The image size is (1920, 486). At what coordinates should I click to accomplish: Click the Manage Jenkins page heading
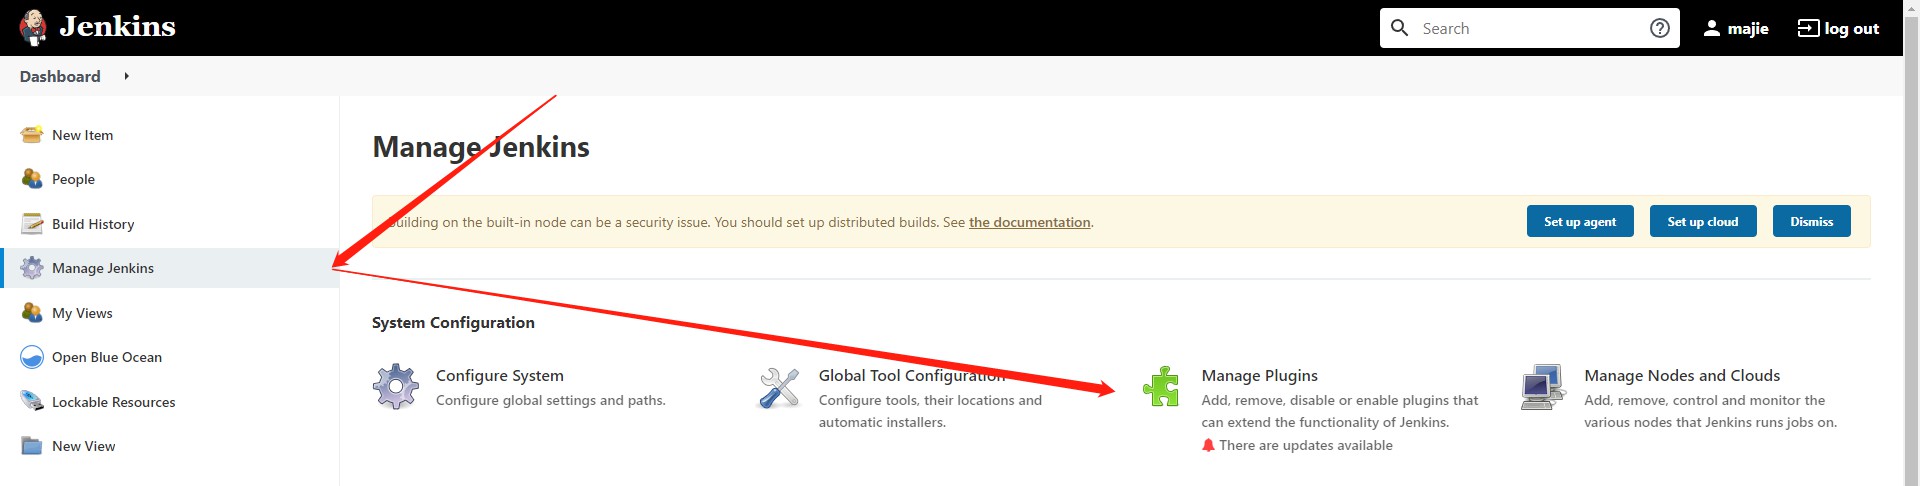[x=481, y=147]
